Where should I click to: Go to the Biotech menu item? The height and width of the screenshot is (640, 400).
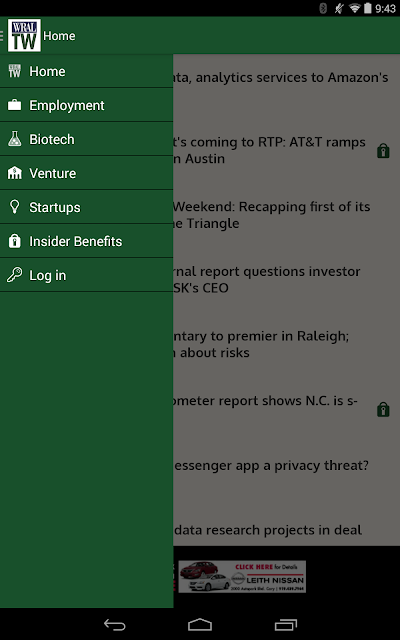(87, 139)
